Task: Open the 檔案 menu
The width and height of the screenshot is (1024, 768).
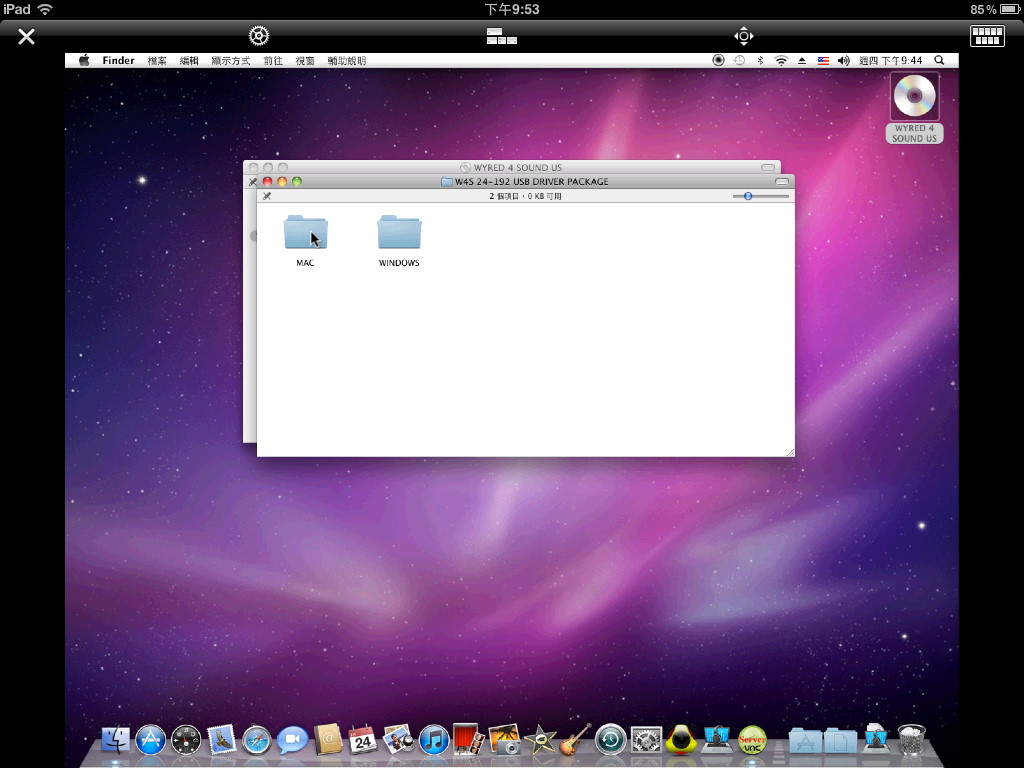Action: [157, 60]
